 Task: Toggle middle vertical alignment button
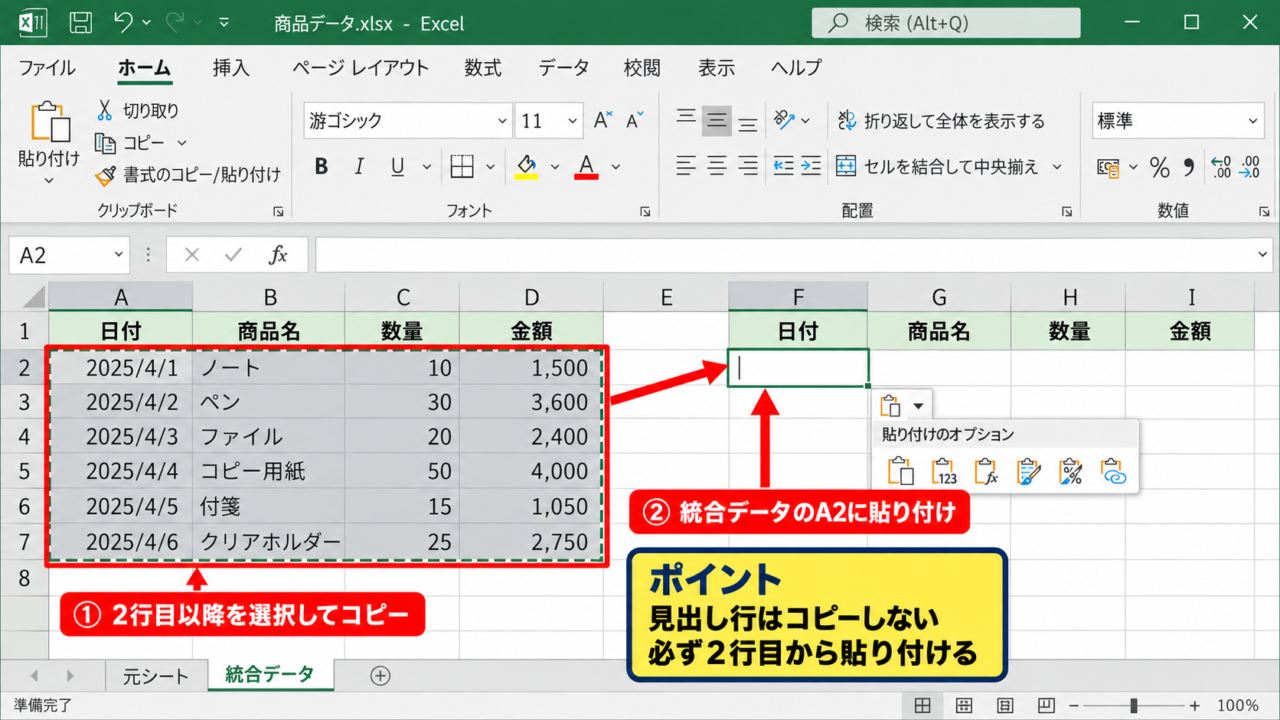coord(716,121)
